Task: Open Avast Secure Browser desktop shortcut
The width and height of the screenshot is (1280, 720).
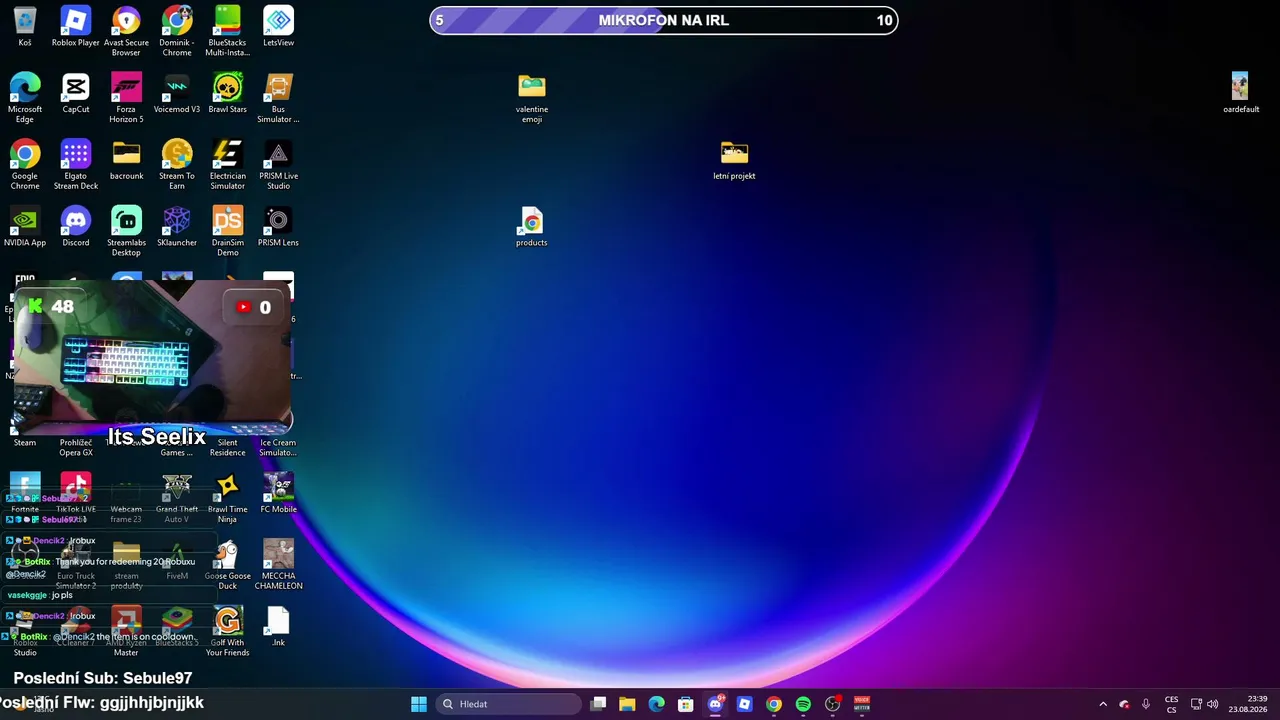Action: [126, 31]
